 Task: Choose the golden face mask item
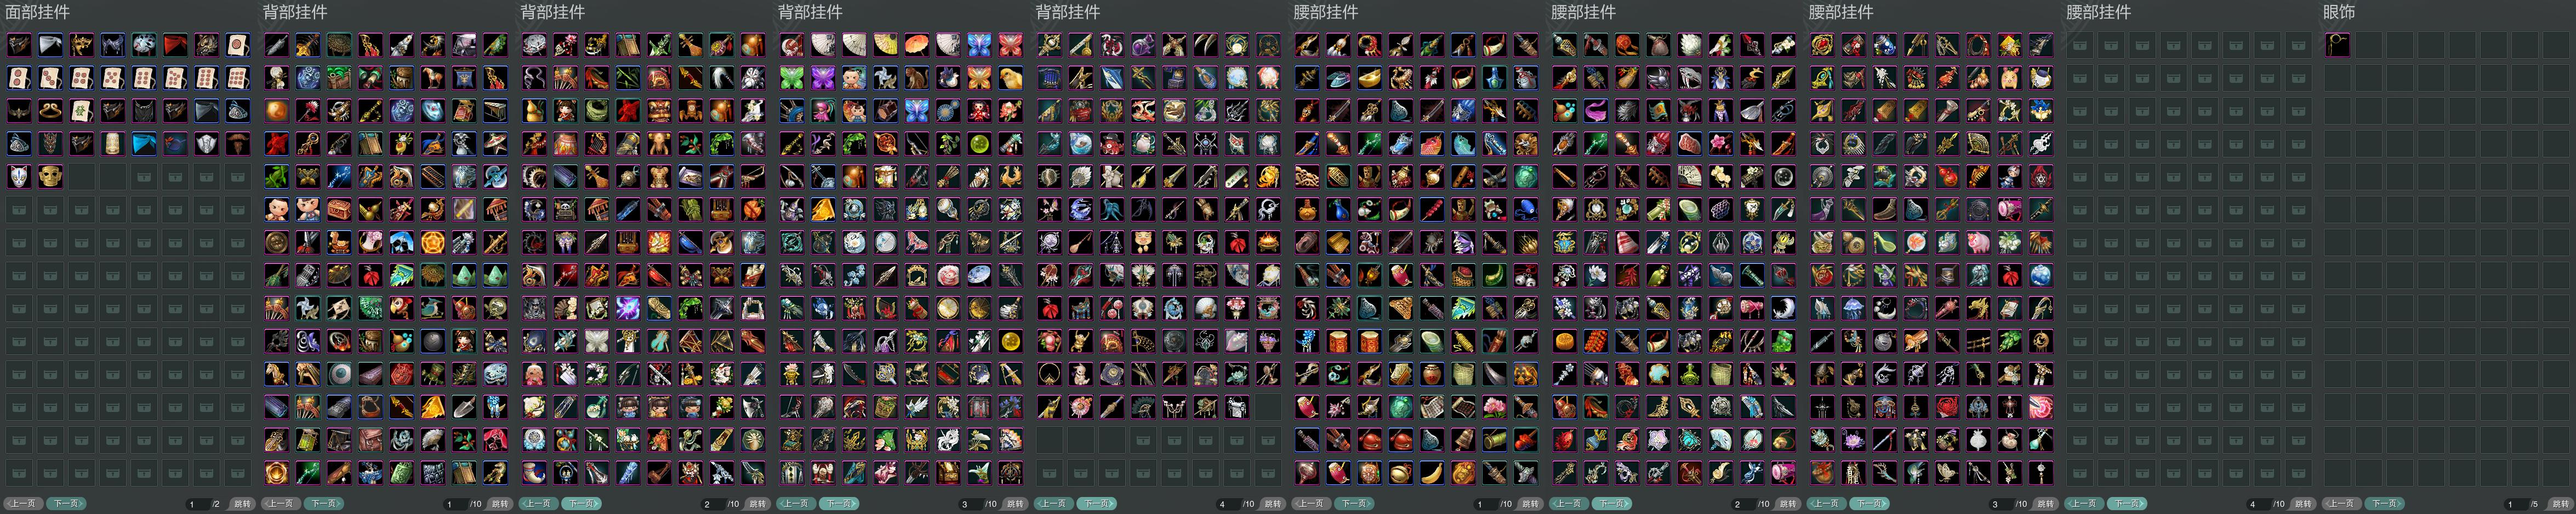coord(50,176)
